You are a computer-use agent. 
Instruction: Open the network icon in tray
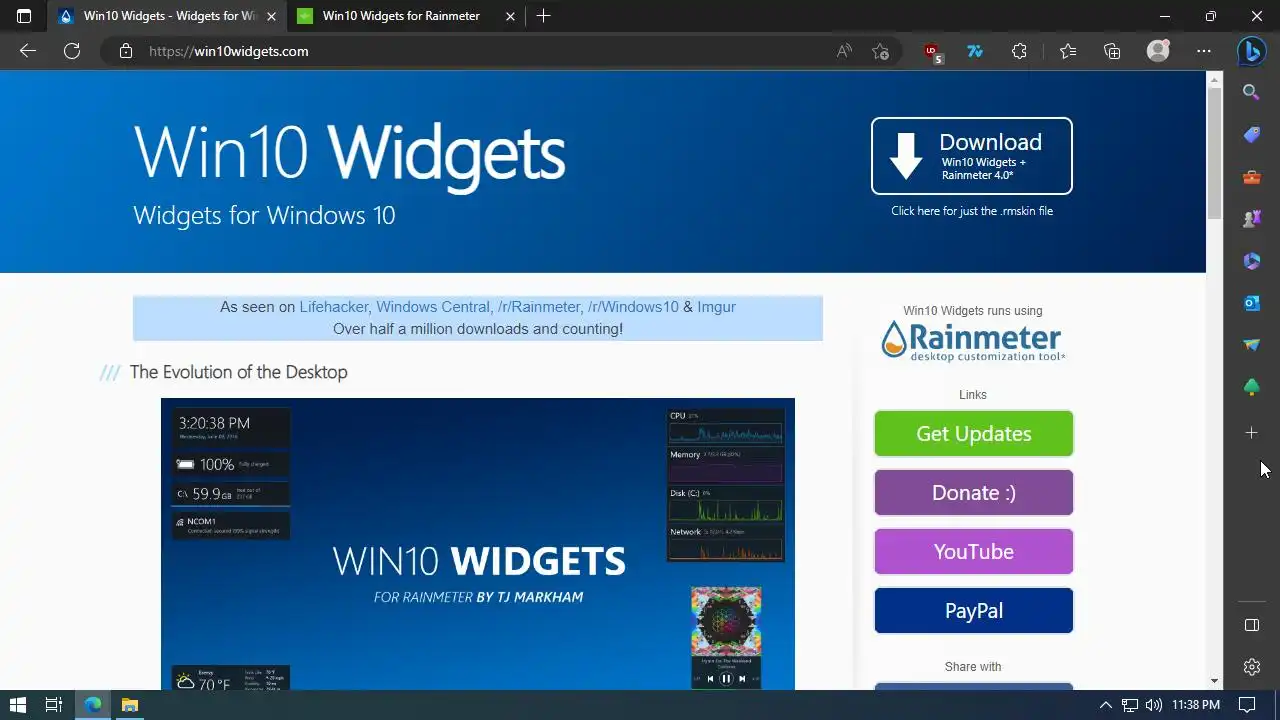pos(1130,705)
